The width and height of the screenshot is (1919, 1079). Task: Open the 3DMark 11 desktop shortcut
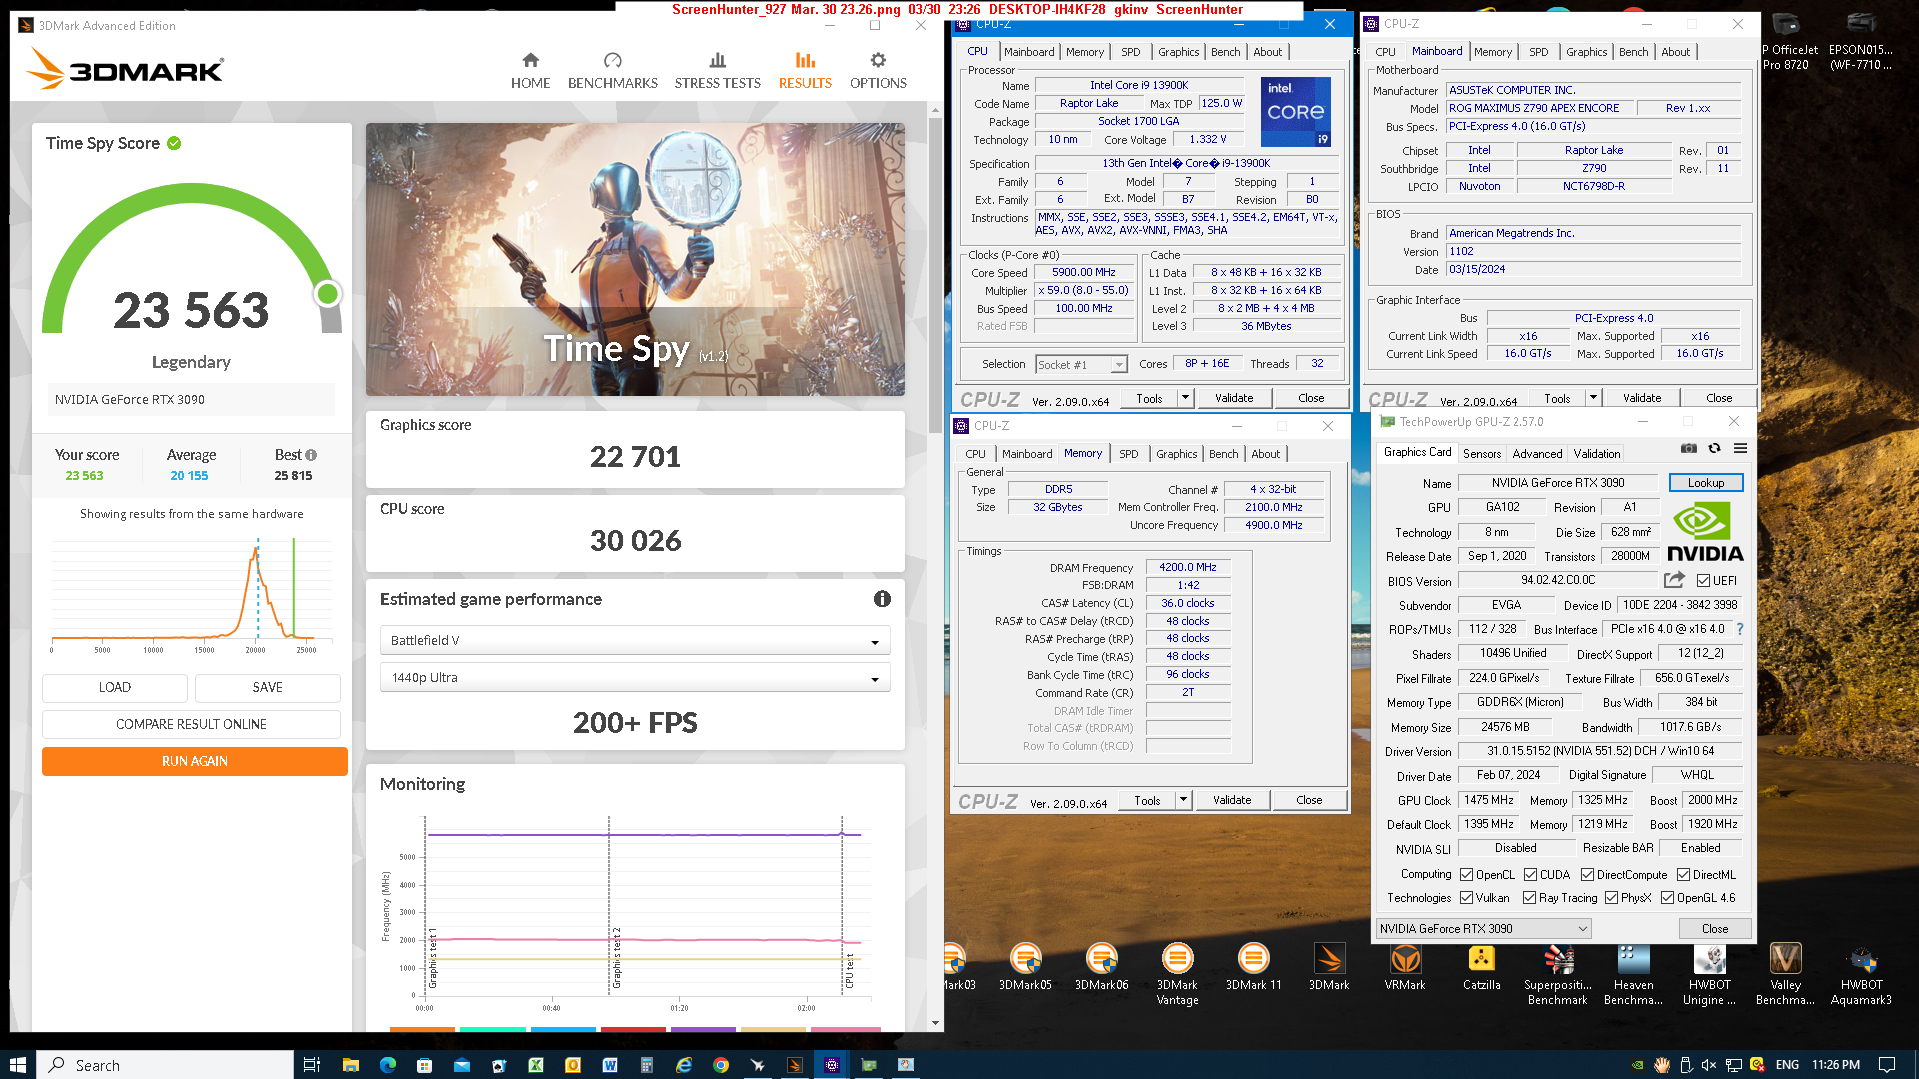pos(1253,968)
